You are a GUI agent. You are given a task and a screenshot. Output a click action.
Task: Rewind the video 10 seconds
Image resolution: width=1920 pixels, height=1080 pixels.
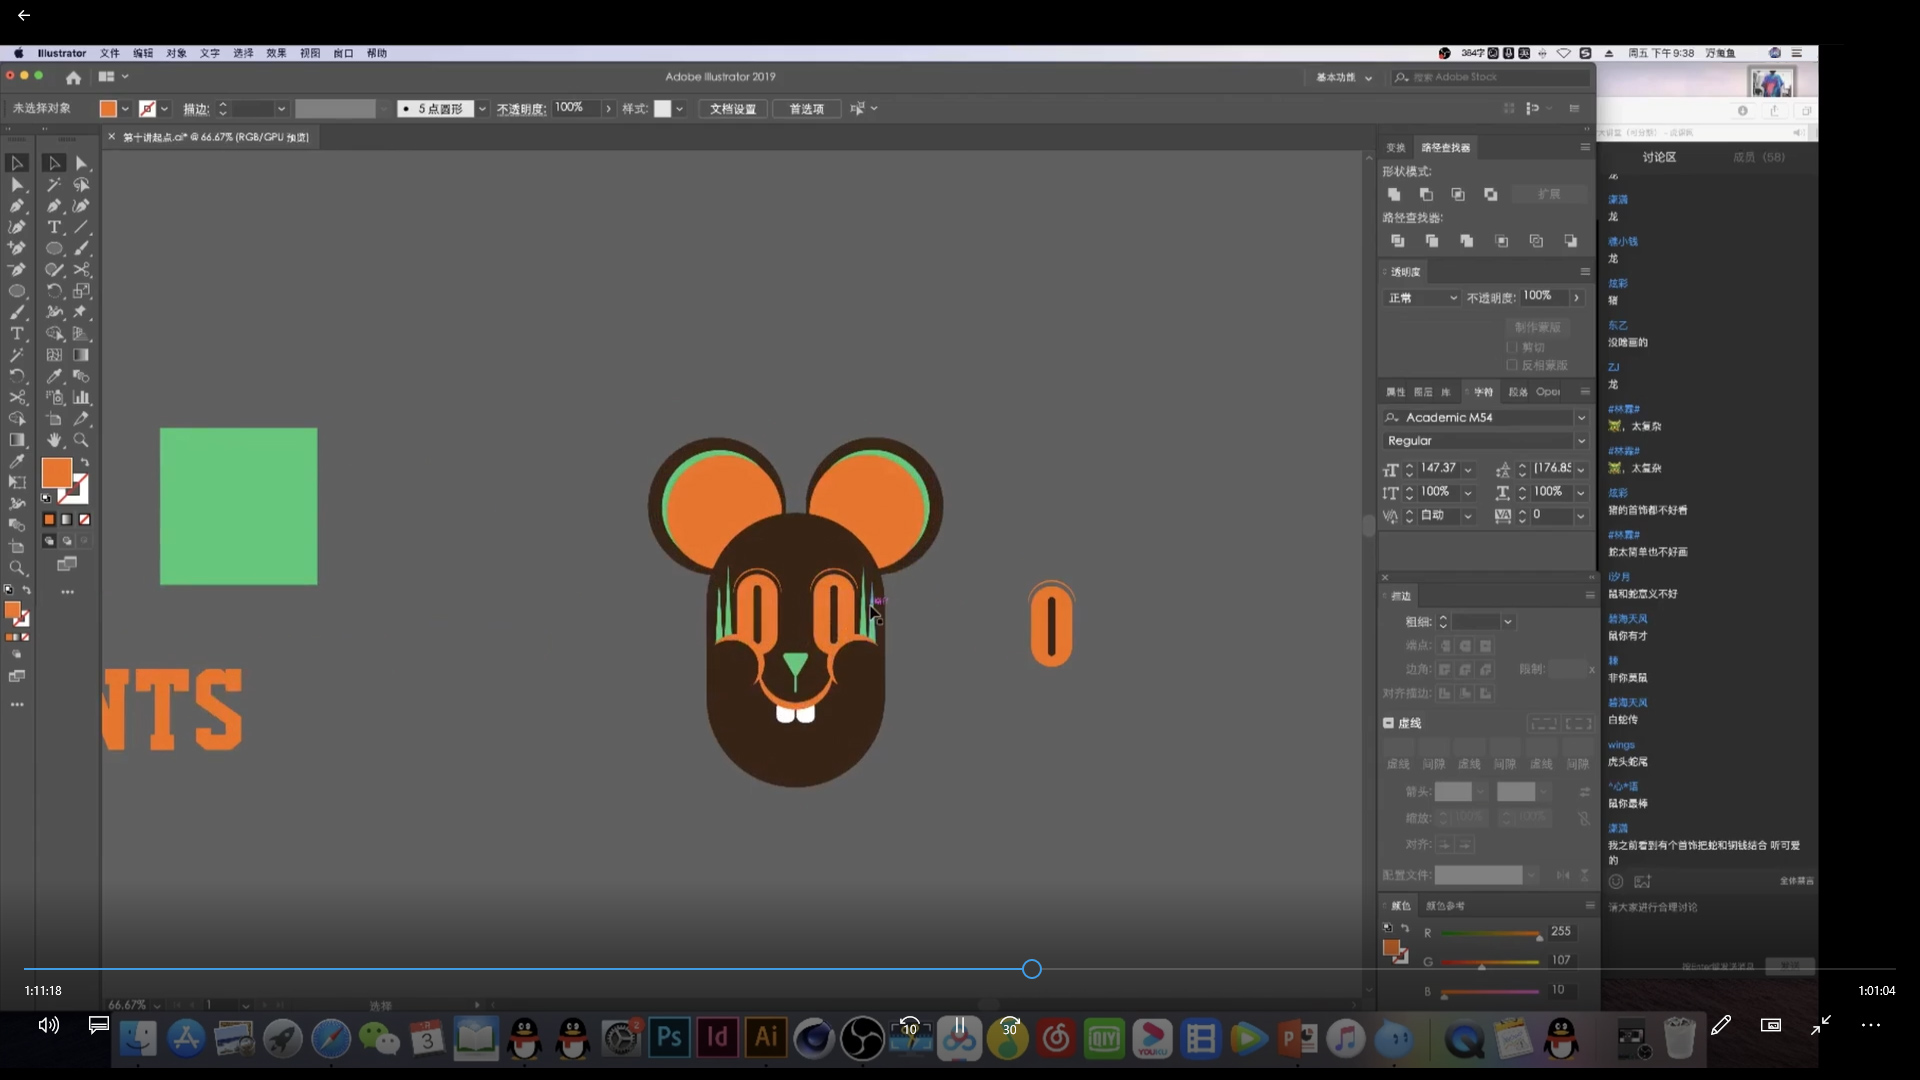[909, 1025]
